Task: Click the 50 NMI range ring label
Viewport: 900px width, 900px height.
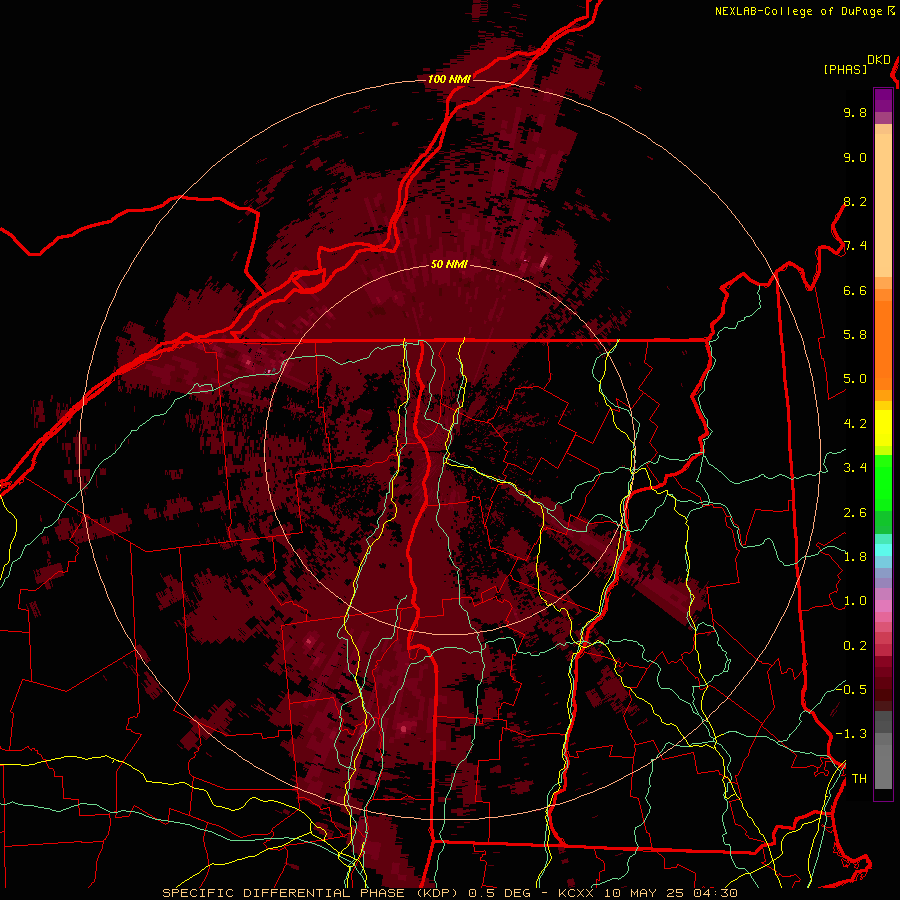Action: 449,264
